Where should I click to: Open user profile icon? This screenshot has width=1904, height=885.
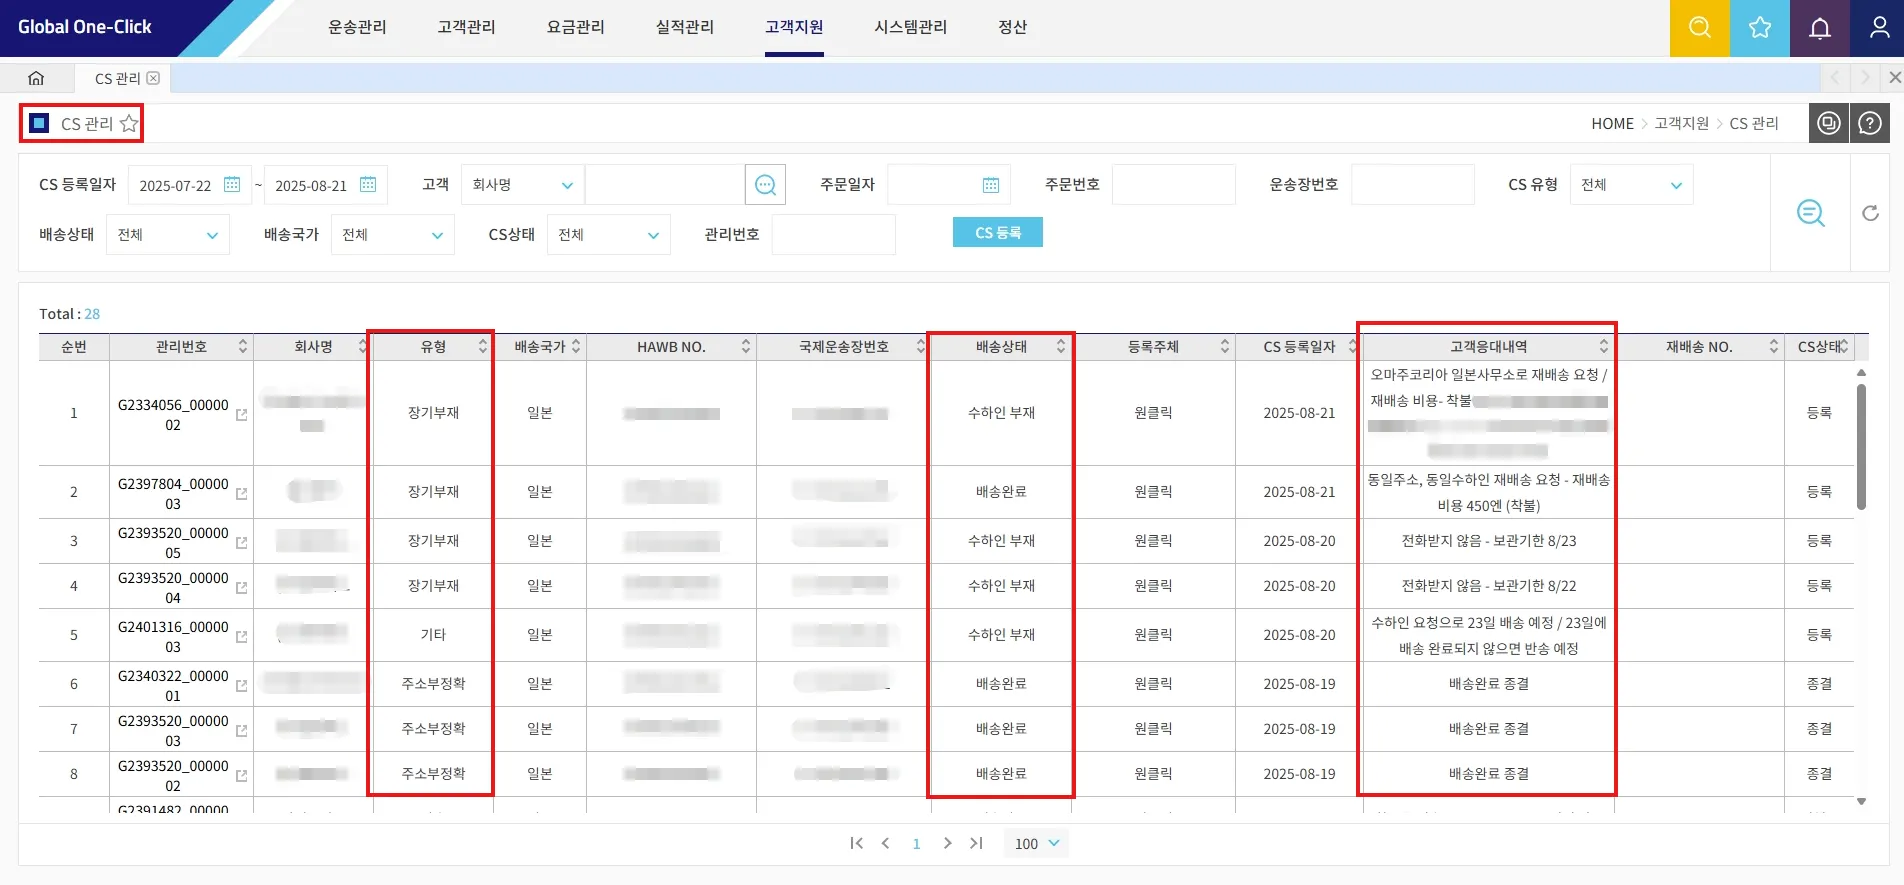1878,28
